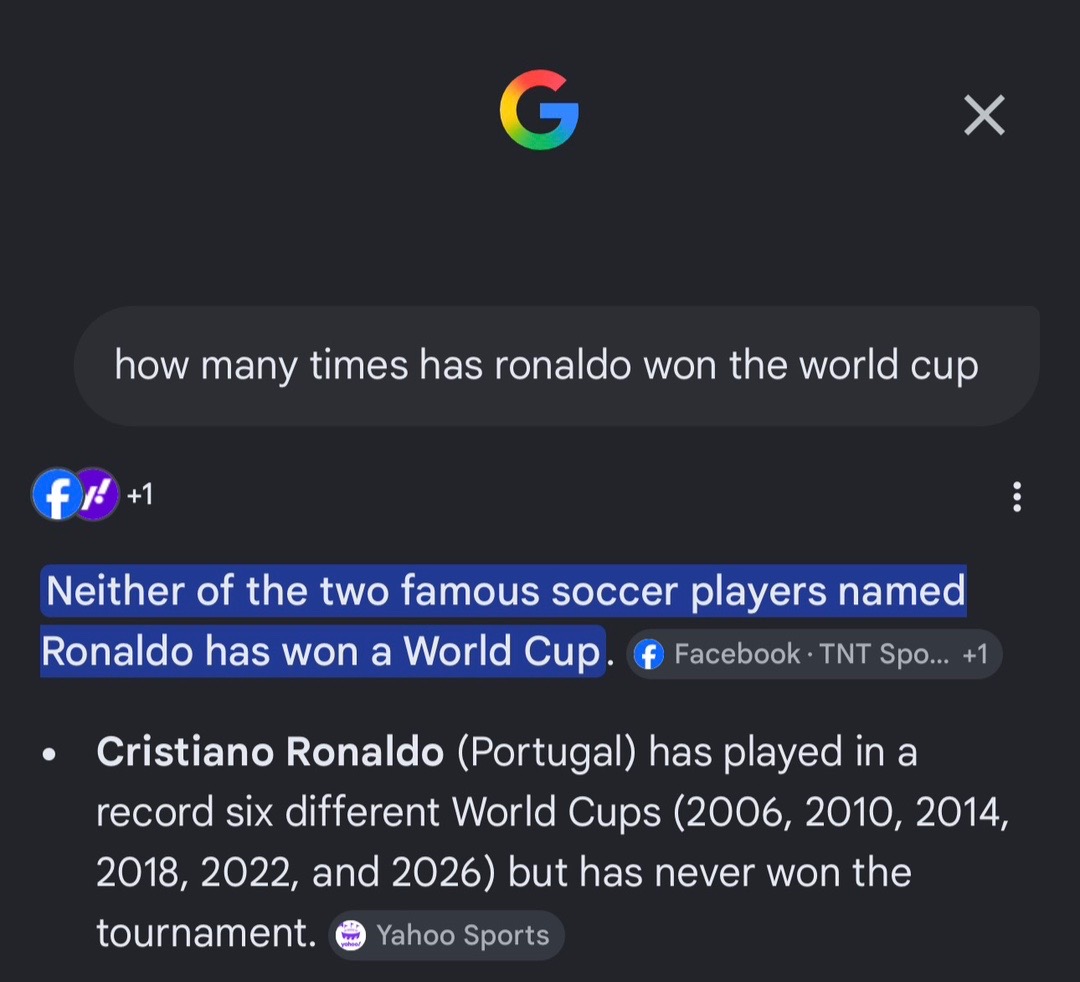Viewport: 1080px width, 982px height.
Task: Click the Yahoo icon in the Yahoo Sports chip
Action: 351,935
